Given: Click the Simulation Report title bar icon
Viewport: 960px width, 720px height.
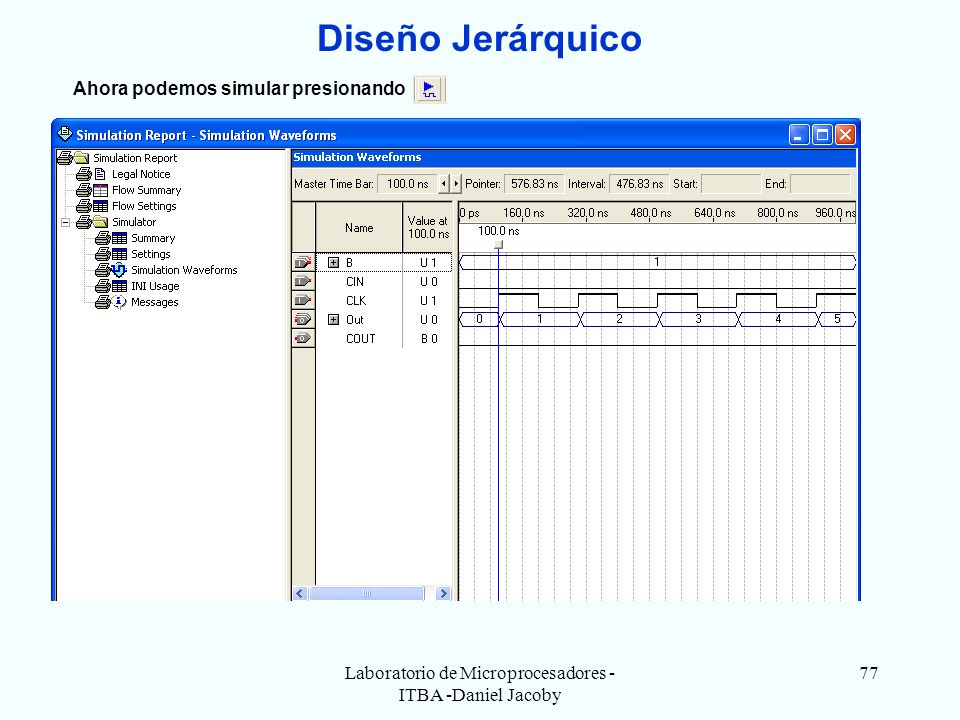Looking at the screenshot, I should tap(64, 134).
